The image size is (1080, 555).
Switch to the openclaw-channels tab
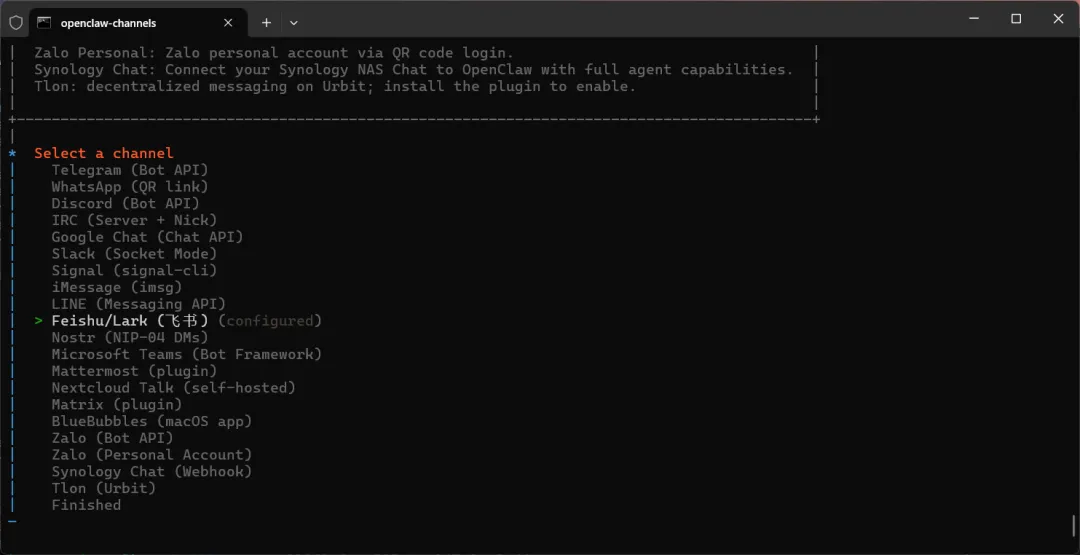pos(120,22)
